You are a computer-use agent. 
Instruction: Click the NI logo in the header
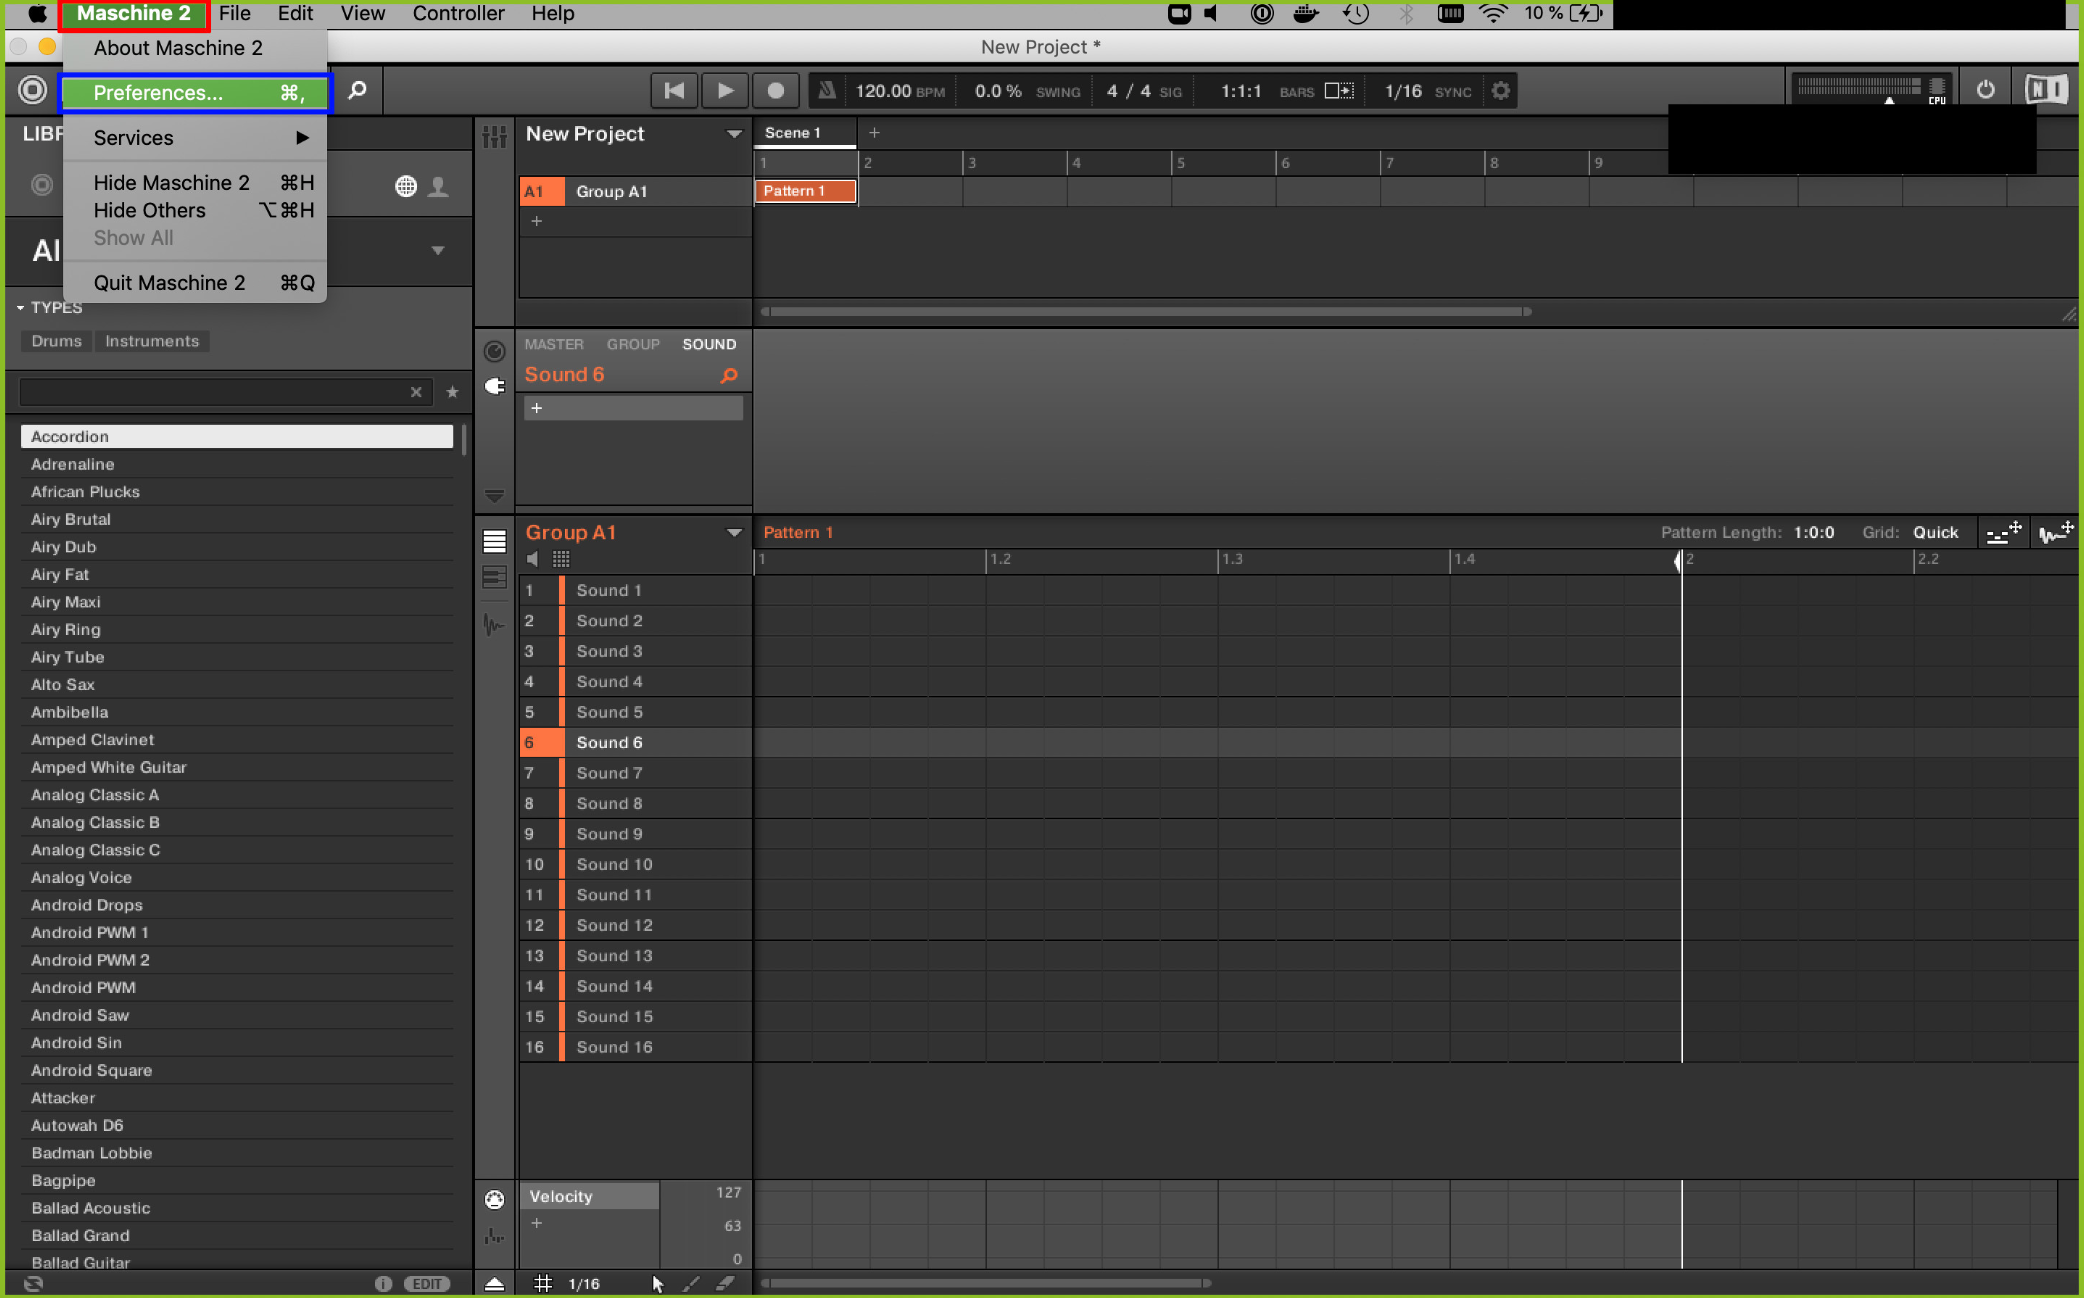[2046, 90]
